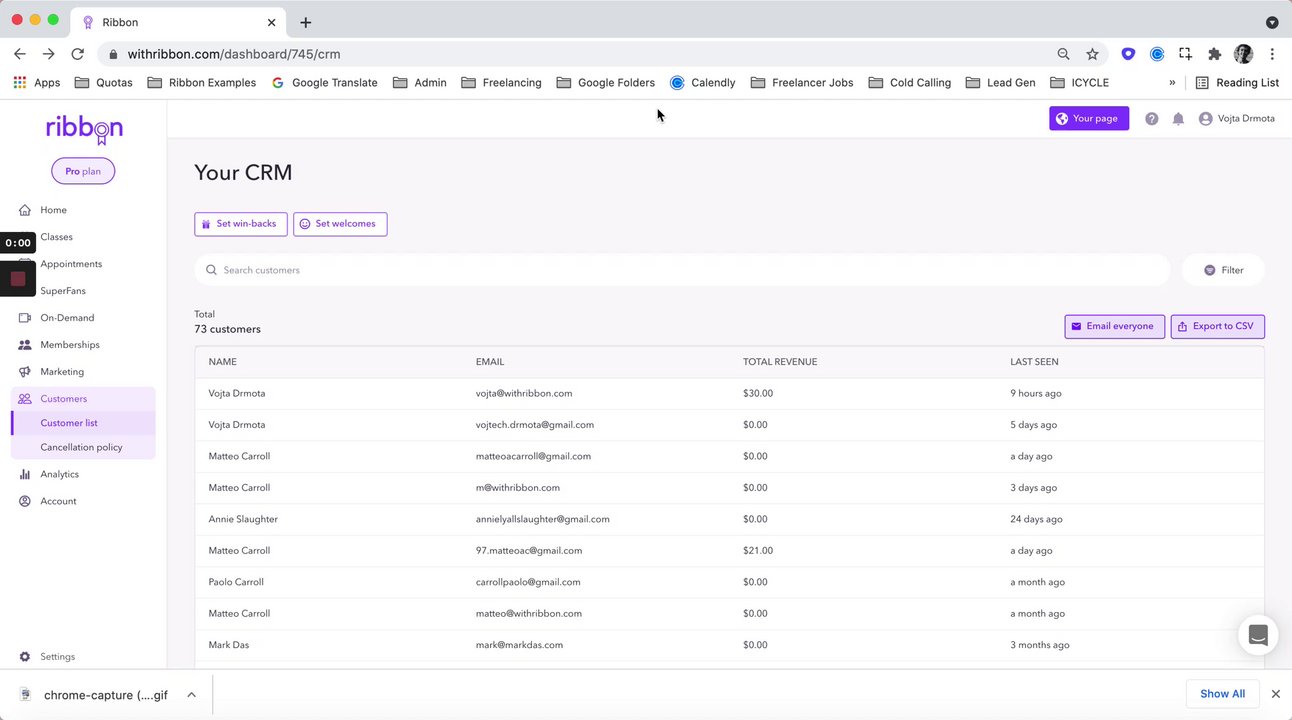Export the customer list to CSV
Image resolution: width=1292 pixels, height=720 pixels.
coord(1218,327)
